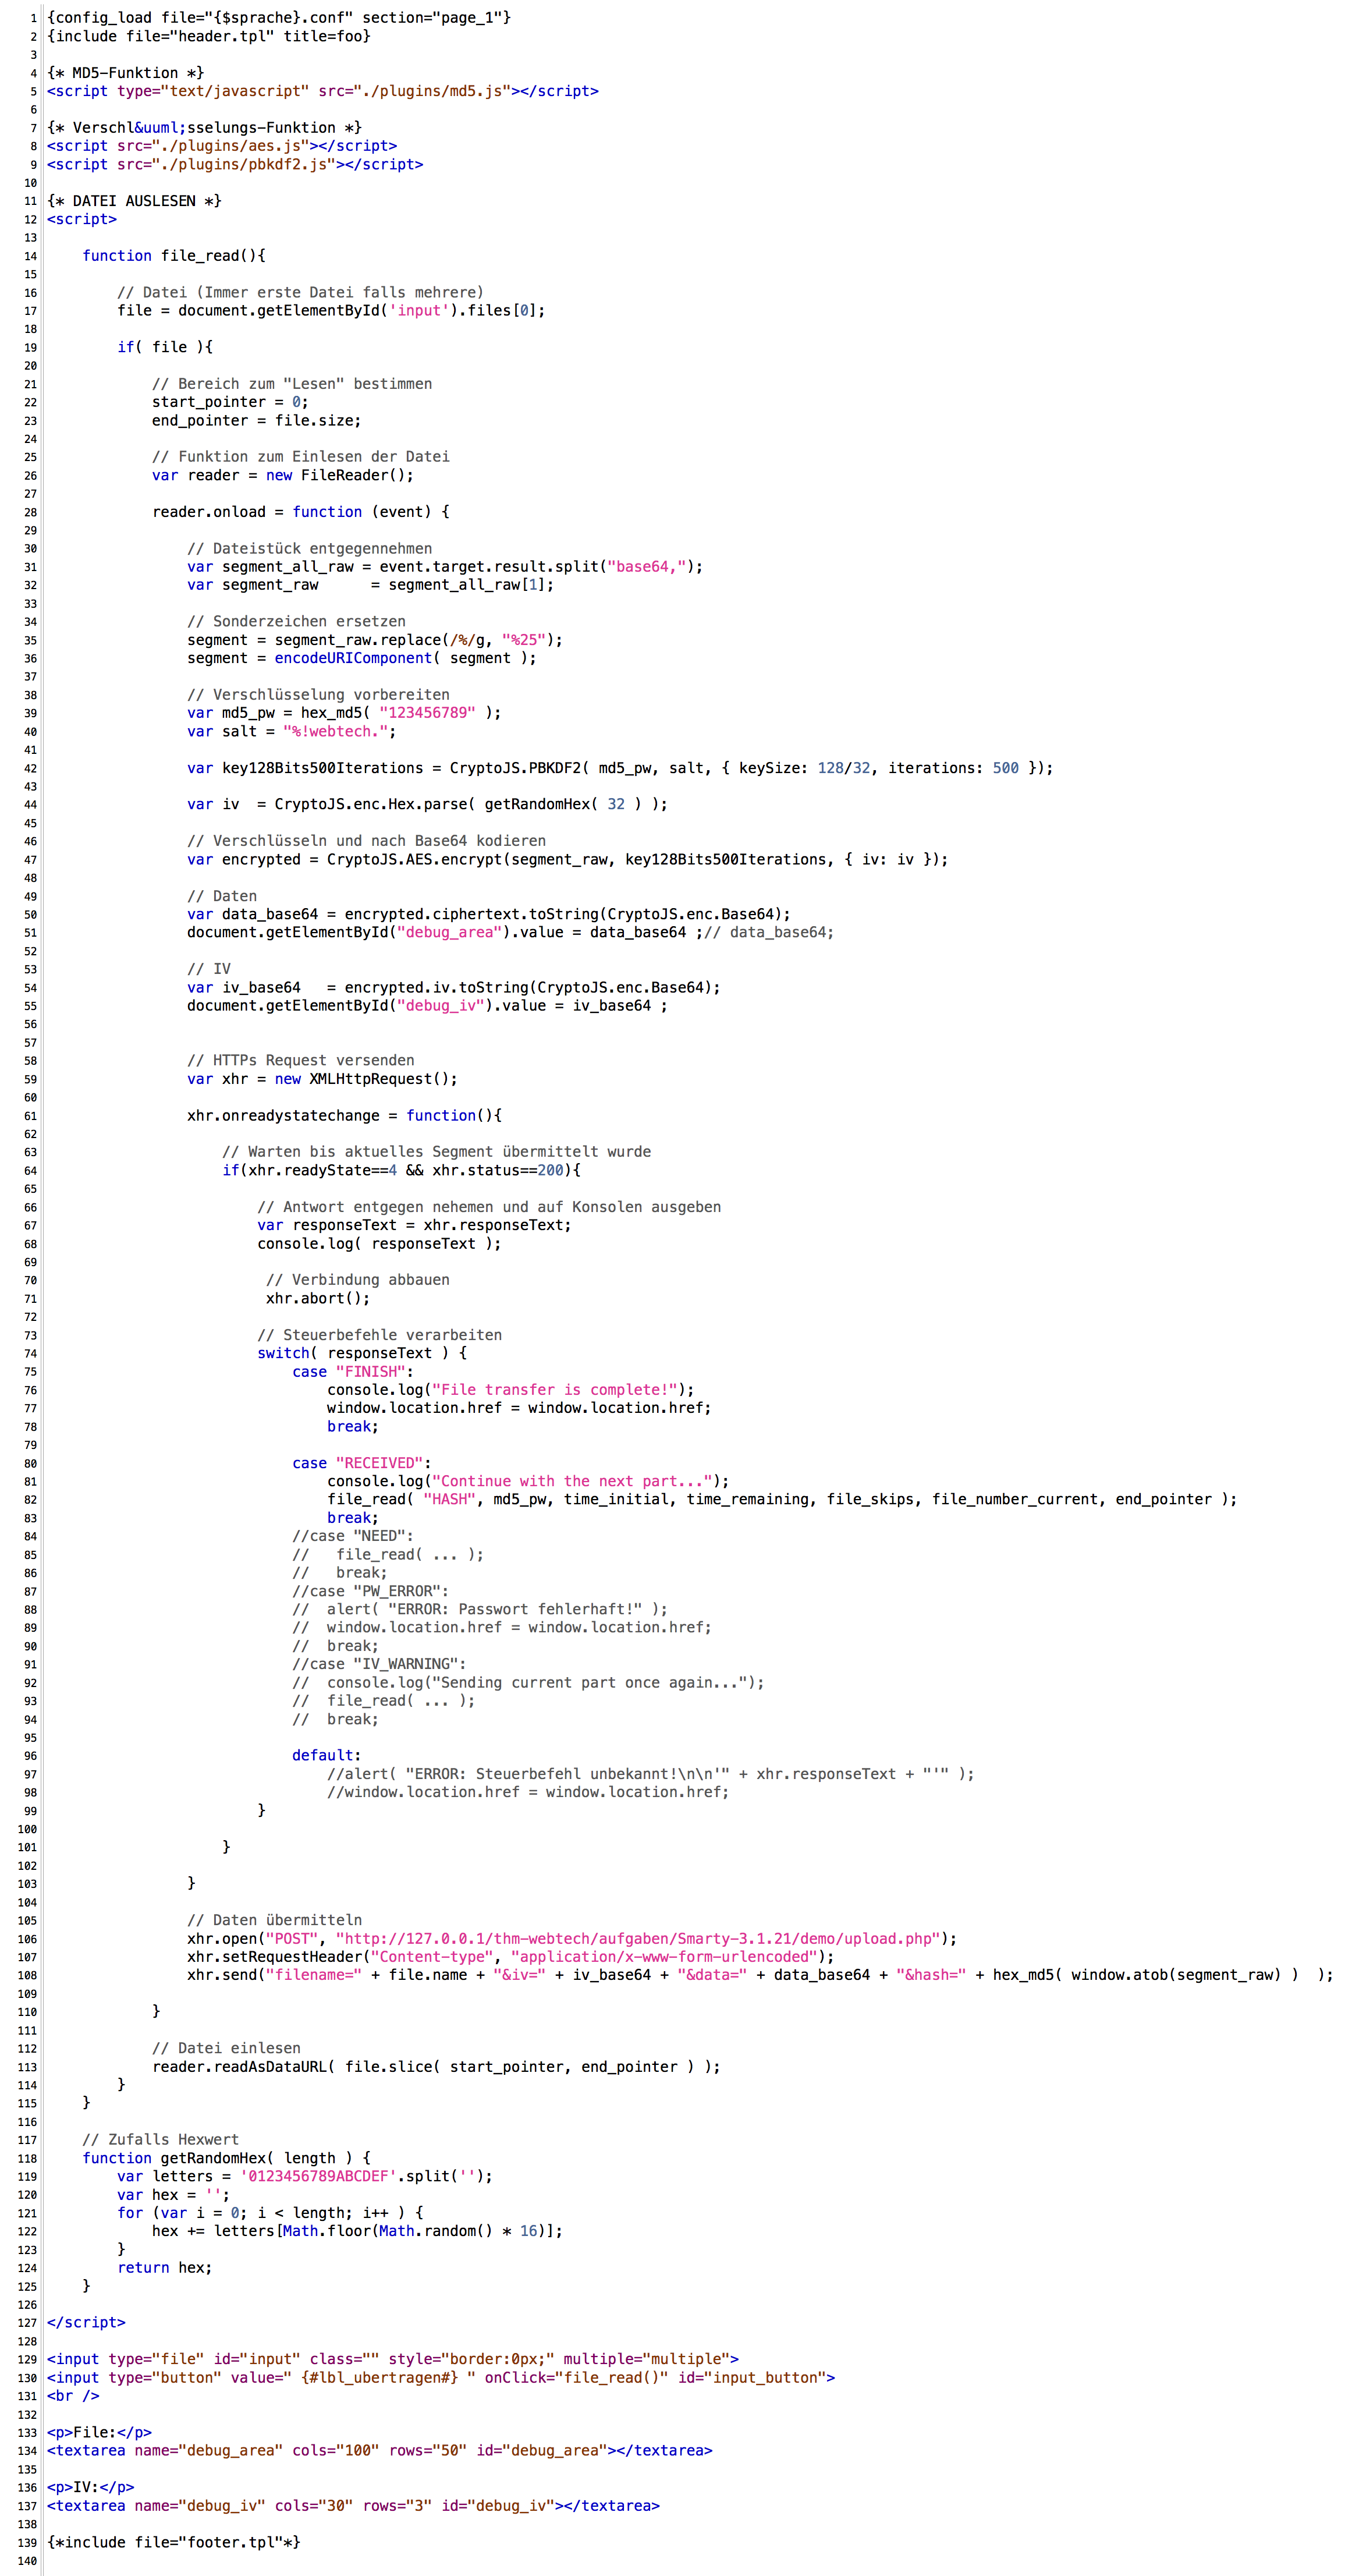Image resolution: width=1359 pixels, height=2576 pixels.
Task: Click the input type="button" tag line
Action: click(x=441, y=2377)
